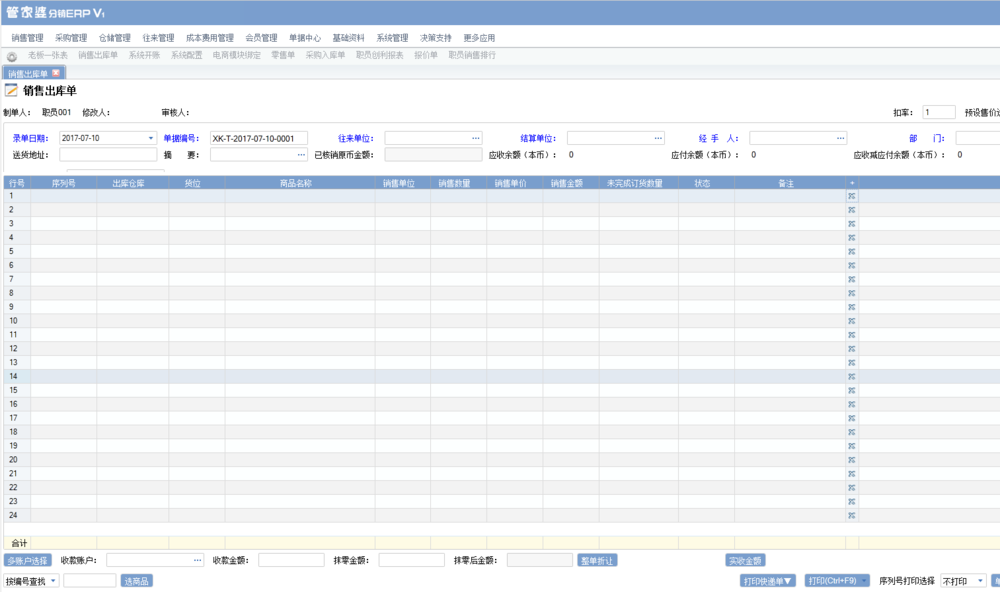Image resolution: width=1000 pixels, height=592 pixels.
Task: Click the row 13 delete icon
Action: click(851, 362)
